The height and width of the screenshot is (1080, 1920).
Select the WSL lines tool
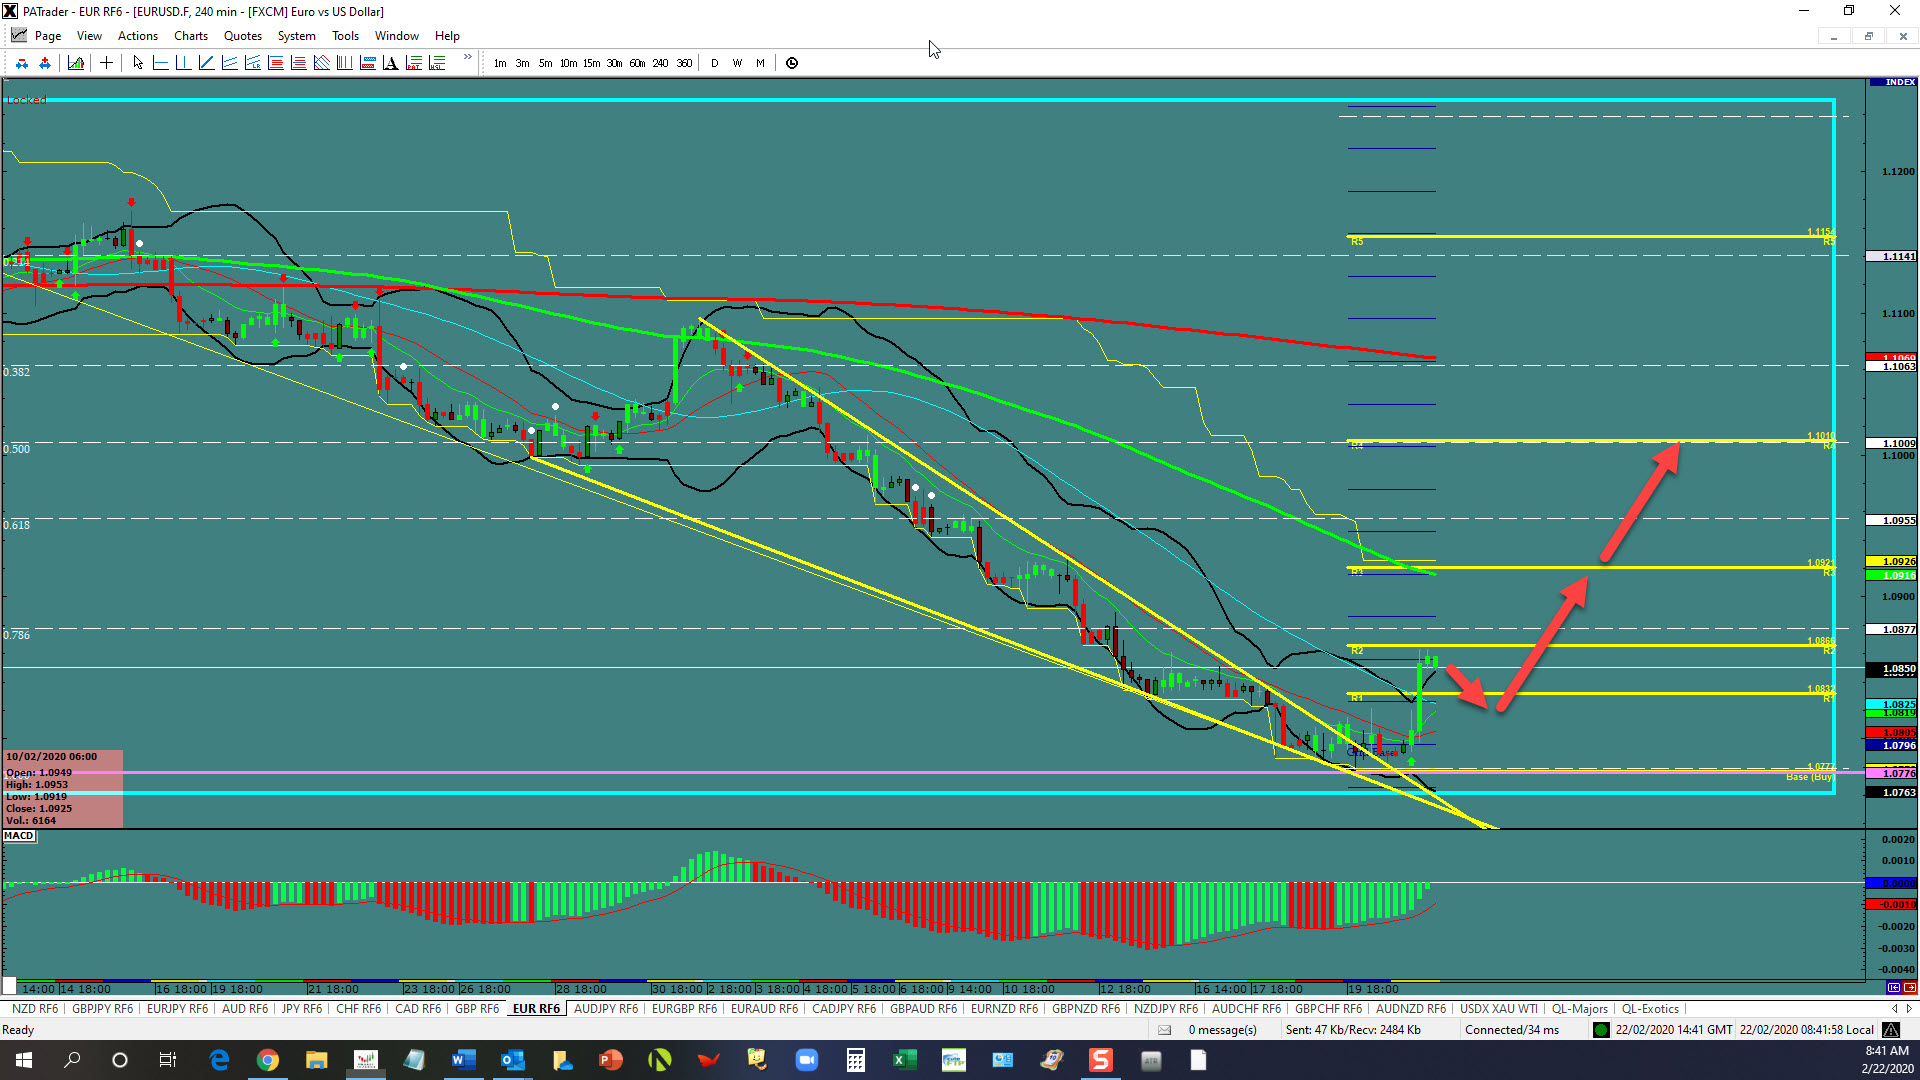[437, 63]
